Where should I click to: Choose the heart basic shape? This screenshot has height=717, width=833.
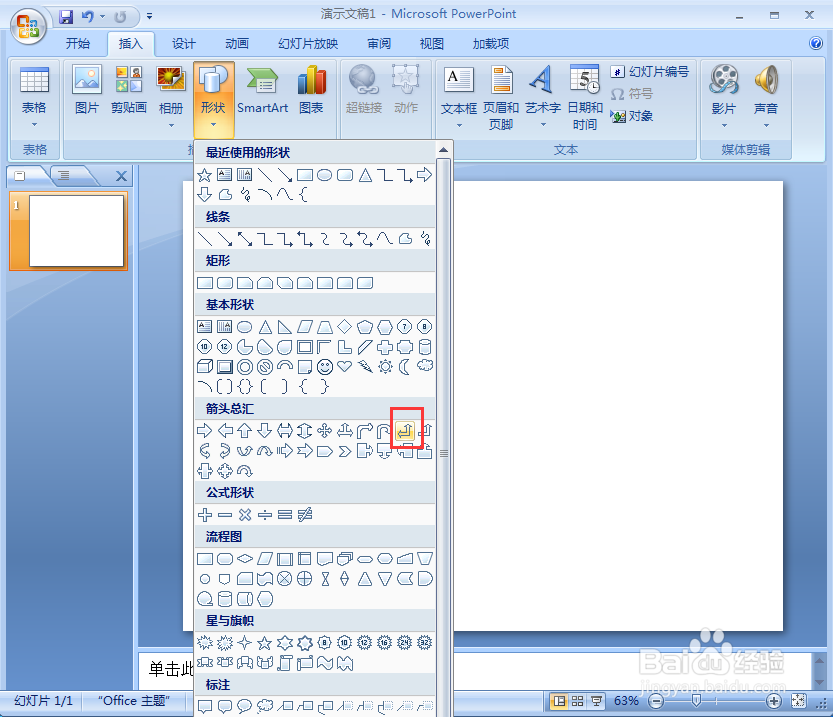pyautogui.click(x=345, y=366)
